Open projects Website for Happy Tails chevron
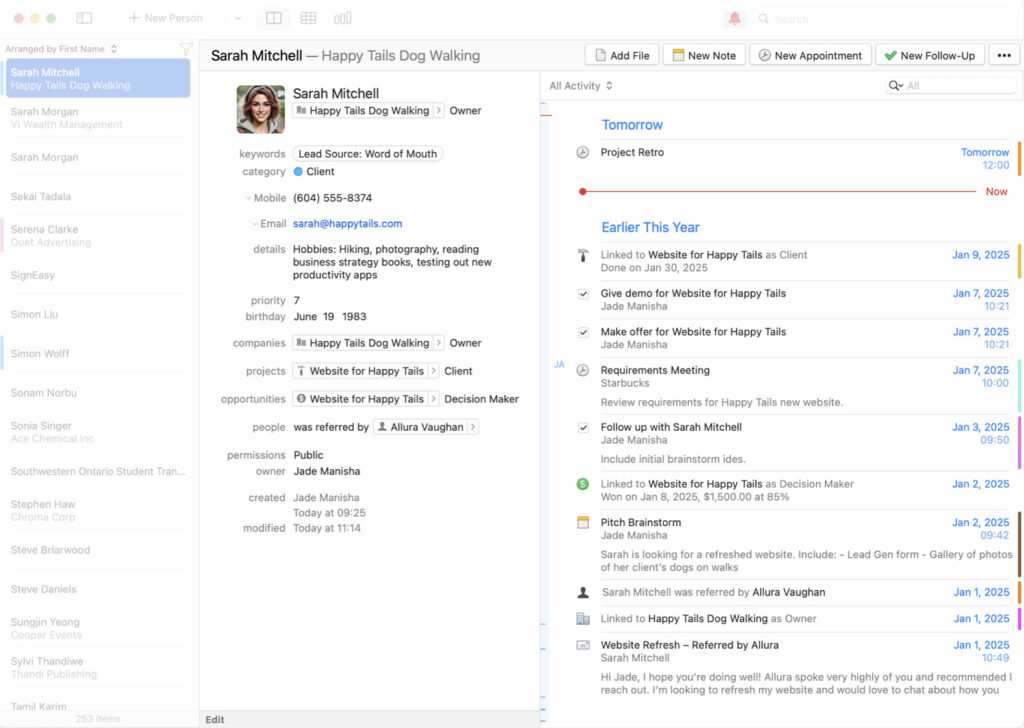Screen dimensions: 1024x728 coord(433,371)
